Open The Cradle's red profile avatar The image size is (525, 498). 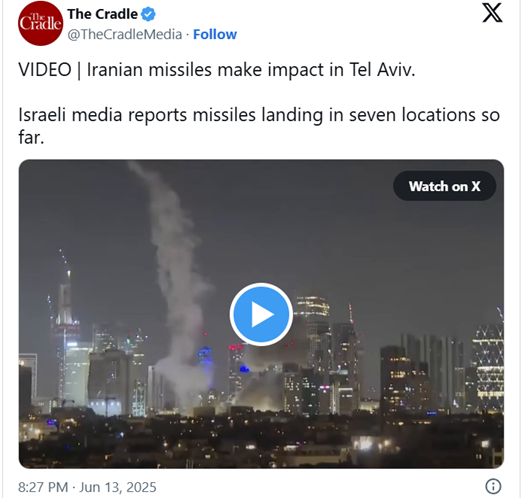point(40,23)
